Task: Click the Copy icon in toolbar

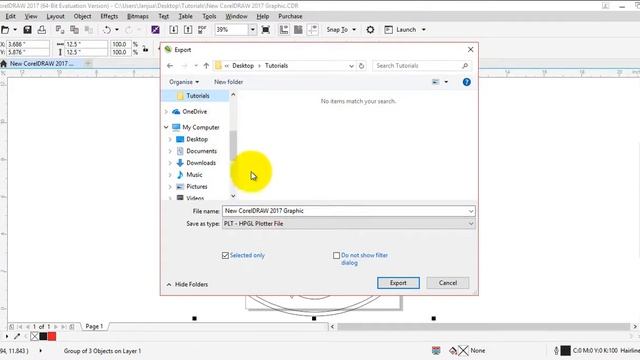Action: (74, 30)
